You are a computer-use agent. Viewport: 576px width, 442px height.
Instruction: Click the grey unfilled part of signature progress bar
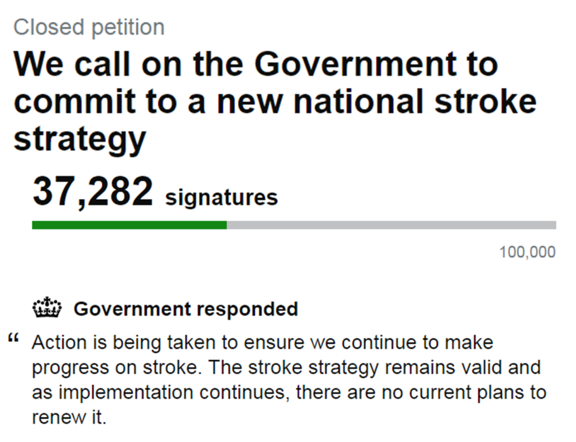point(392,225)
